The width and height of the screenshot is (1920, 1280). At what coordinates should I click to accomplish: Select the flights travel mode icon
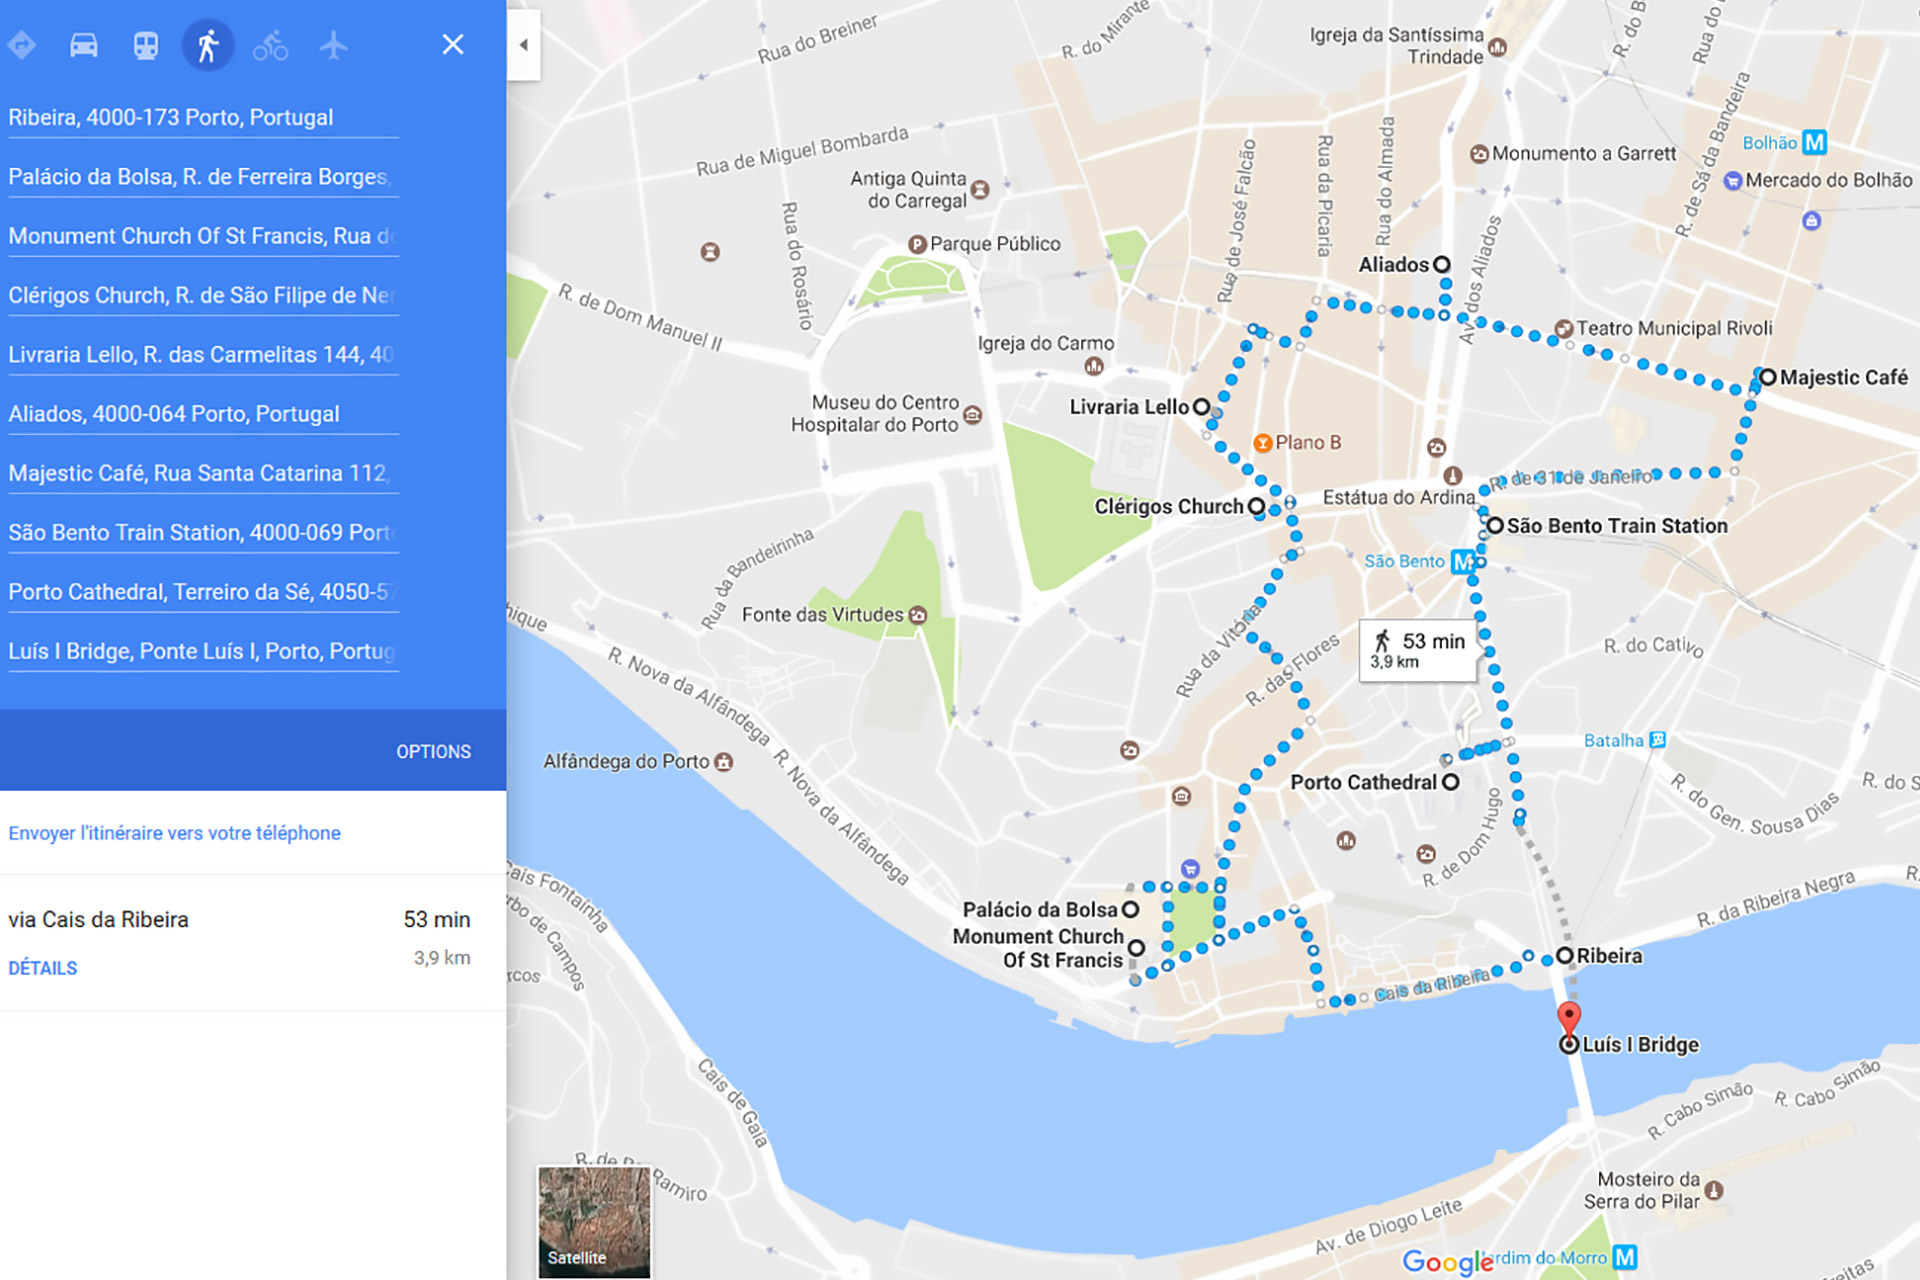pos(333,45)
